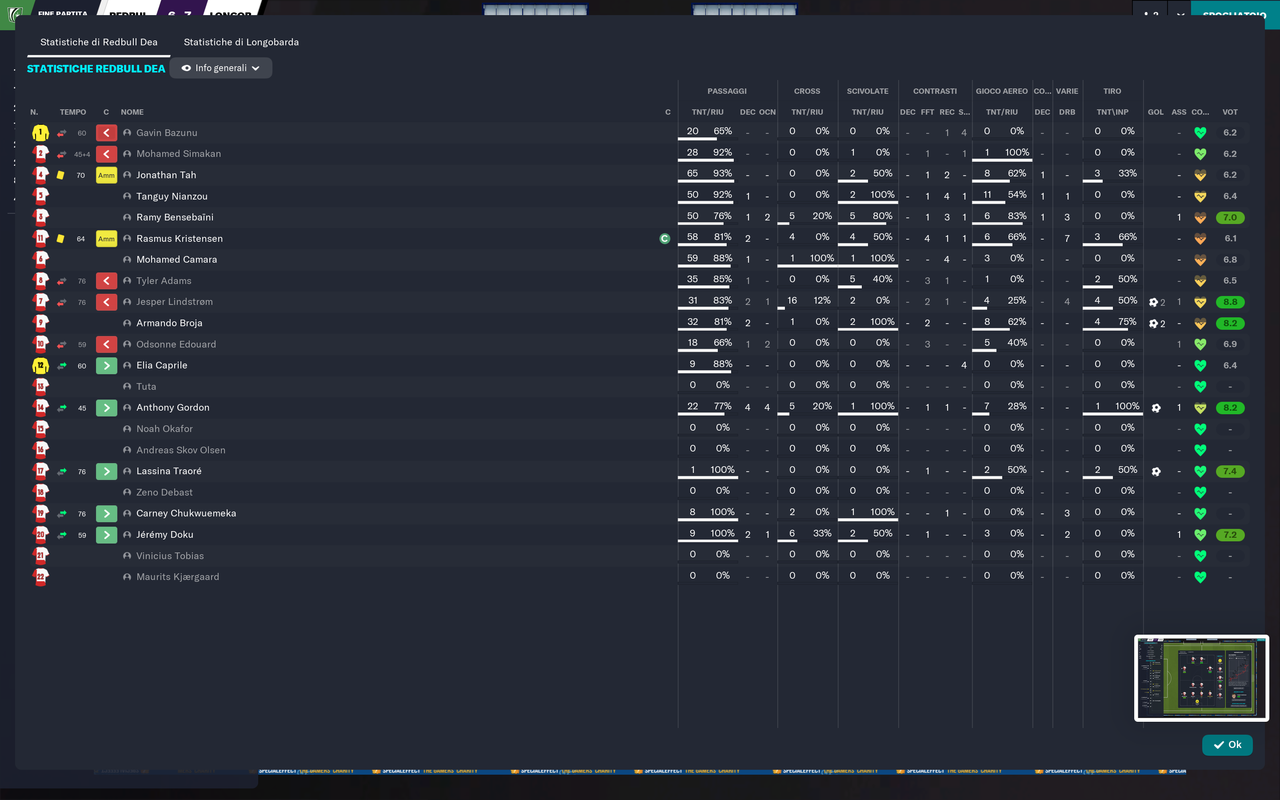The image size is (1280, 800).
Task: Click the green substituted-on box for Lassina Traoré
Action: (107, 471)
